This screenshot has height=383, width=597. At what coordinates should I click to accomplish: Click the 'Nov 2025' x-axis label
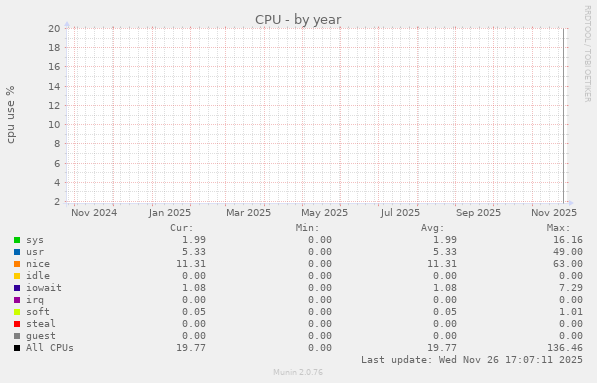click(x=554, y=212)
